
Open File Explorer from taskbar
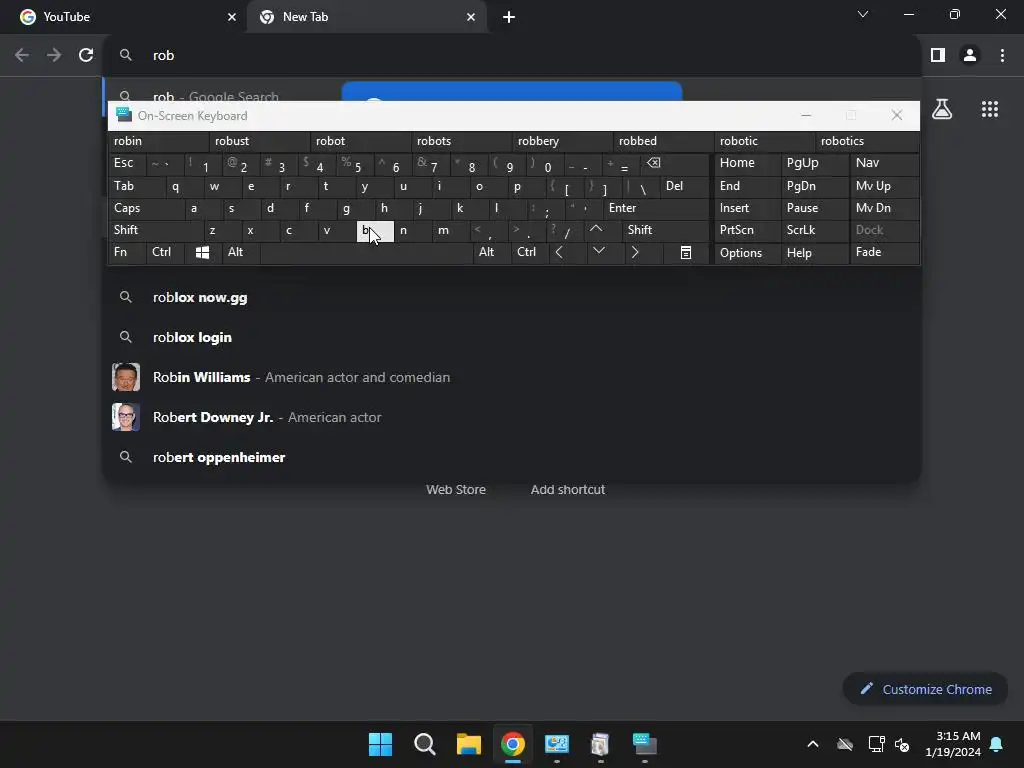468,744
